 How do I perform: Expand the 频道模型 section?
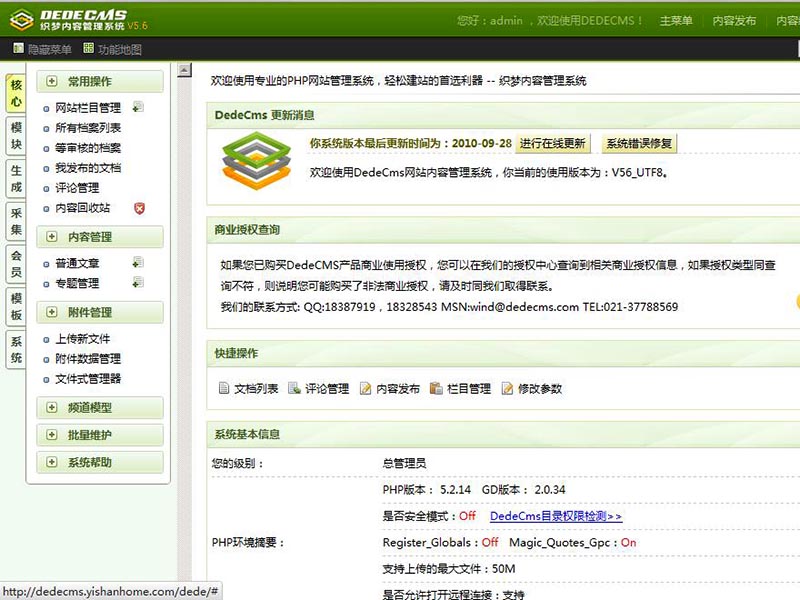click(x=99, y=408)
